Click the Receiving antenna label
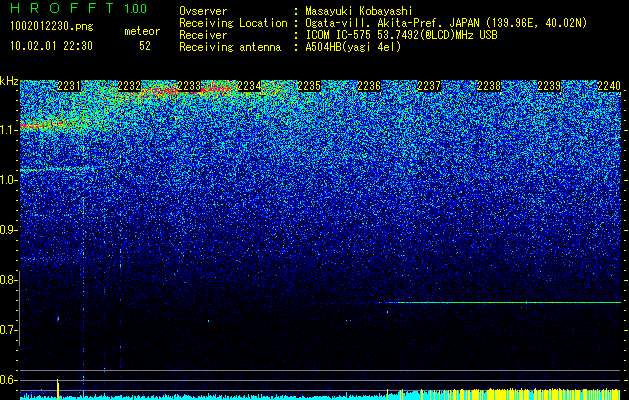629x400 pixels. [230, 47]
